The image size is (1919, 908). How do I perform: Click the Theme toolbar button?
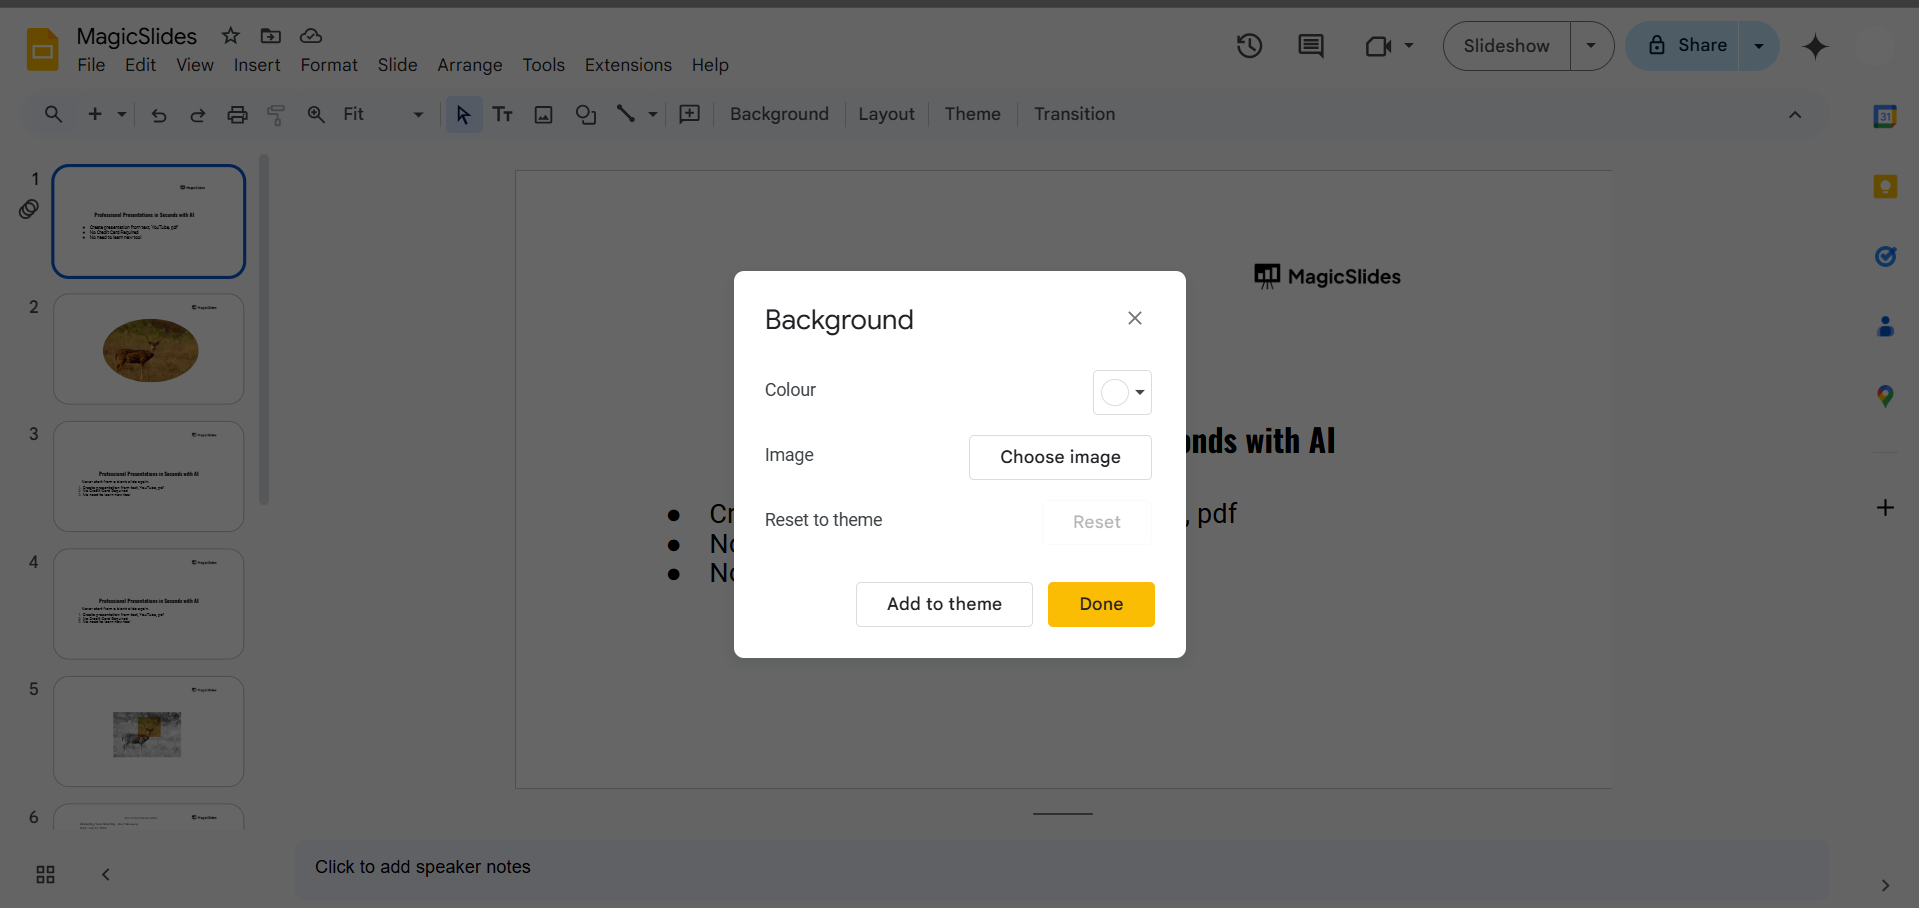(972, 115)
